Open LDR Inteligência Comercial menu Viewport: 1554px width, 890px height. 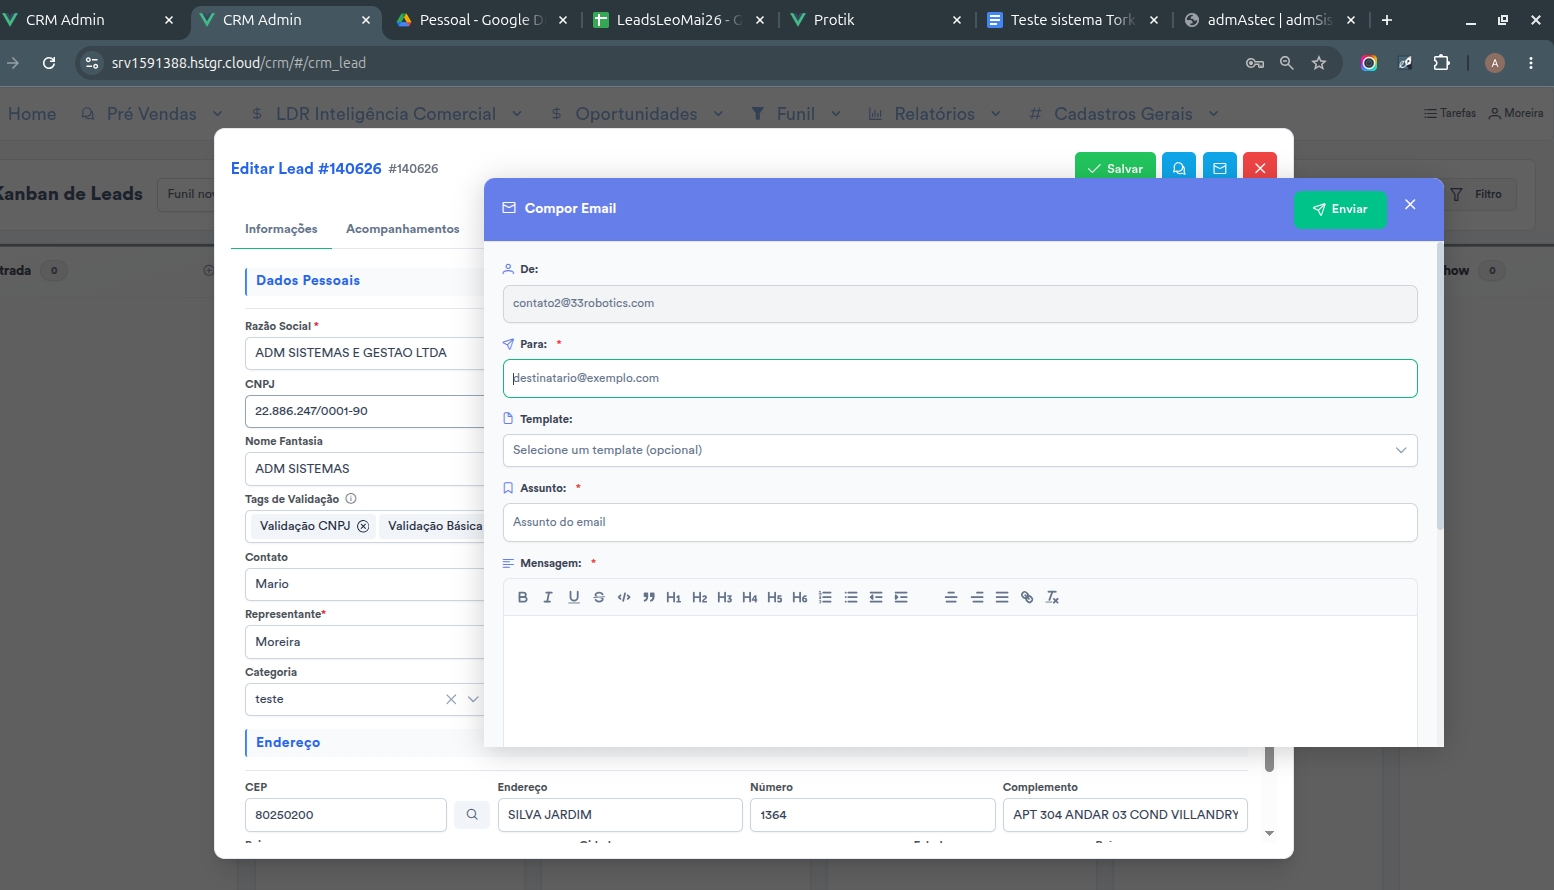tap(386, 114)
